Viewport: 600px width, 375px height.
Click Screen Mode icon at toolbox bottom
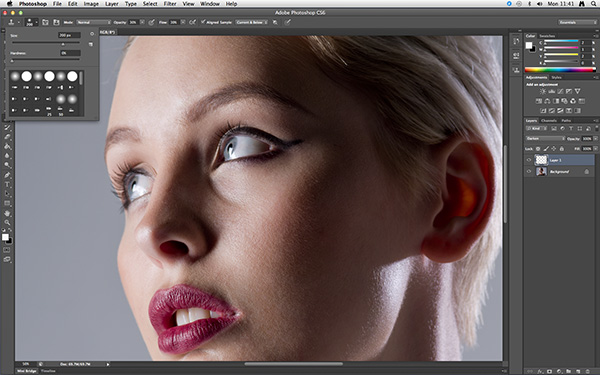point(7,259)
